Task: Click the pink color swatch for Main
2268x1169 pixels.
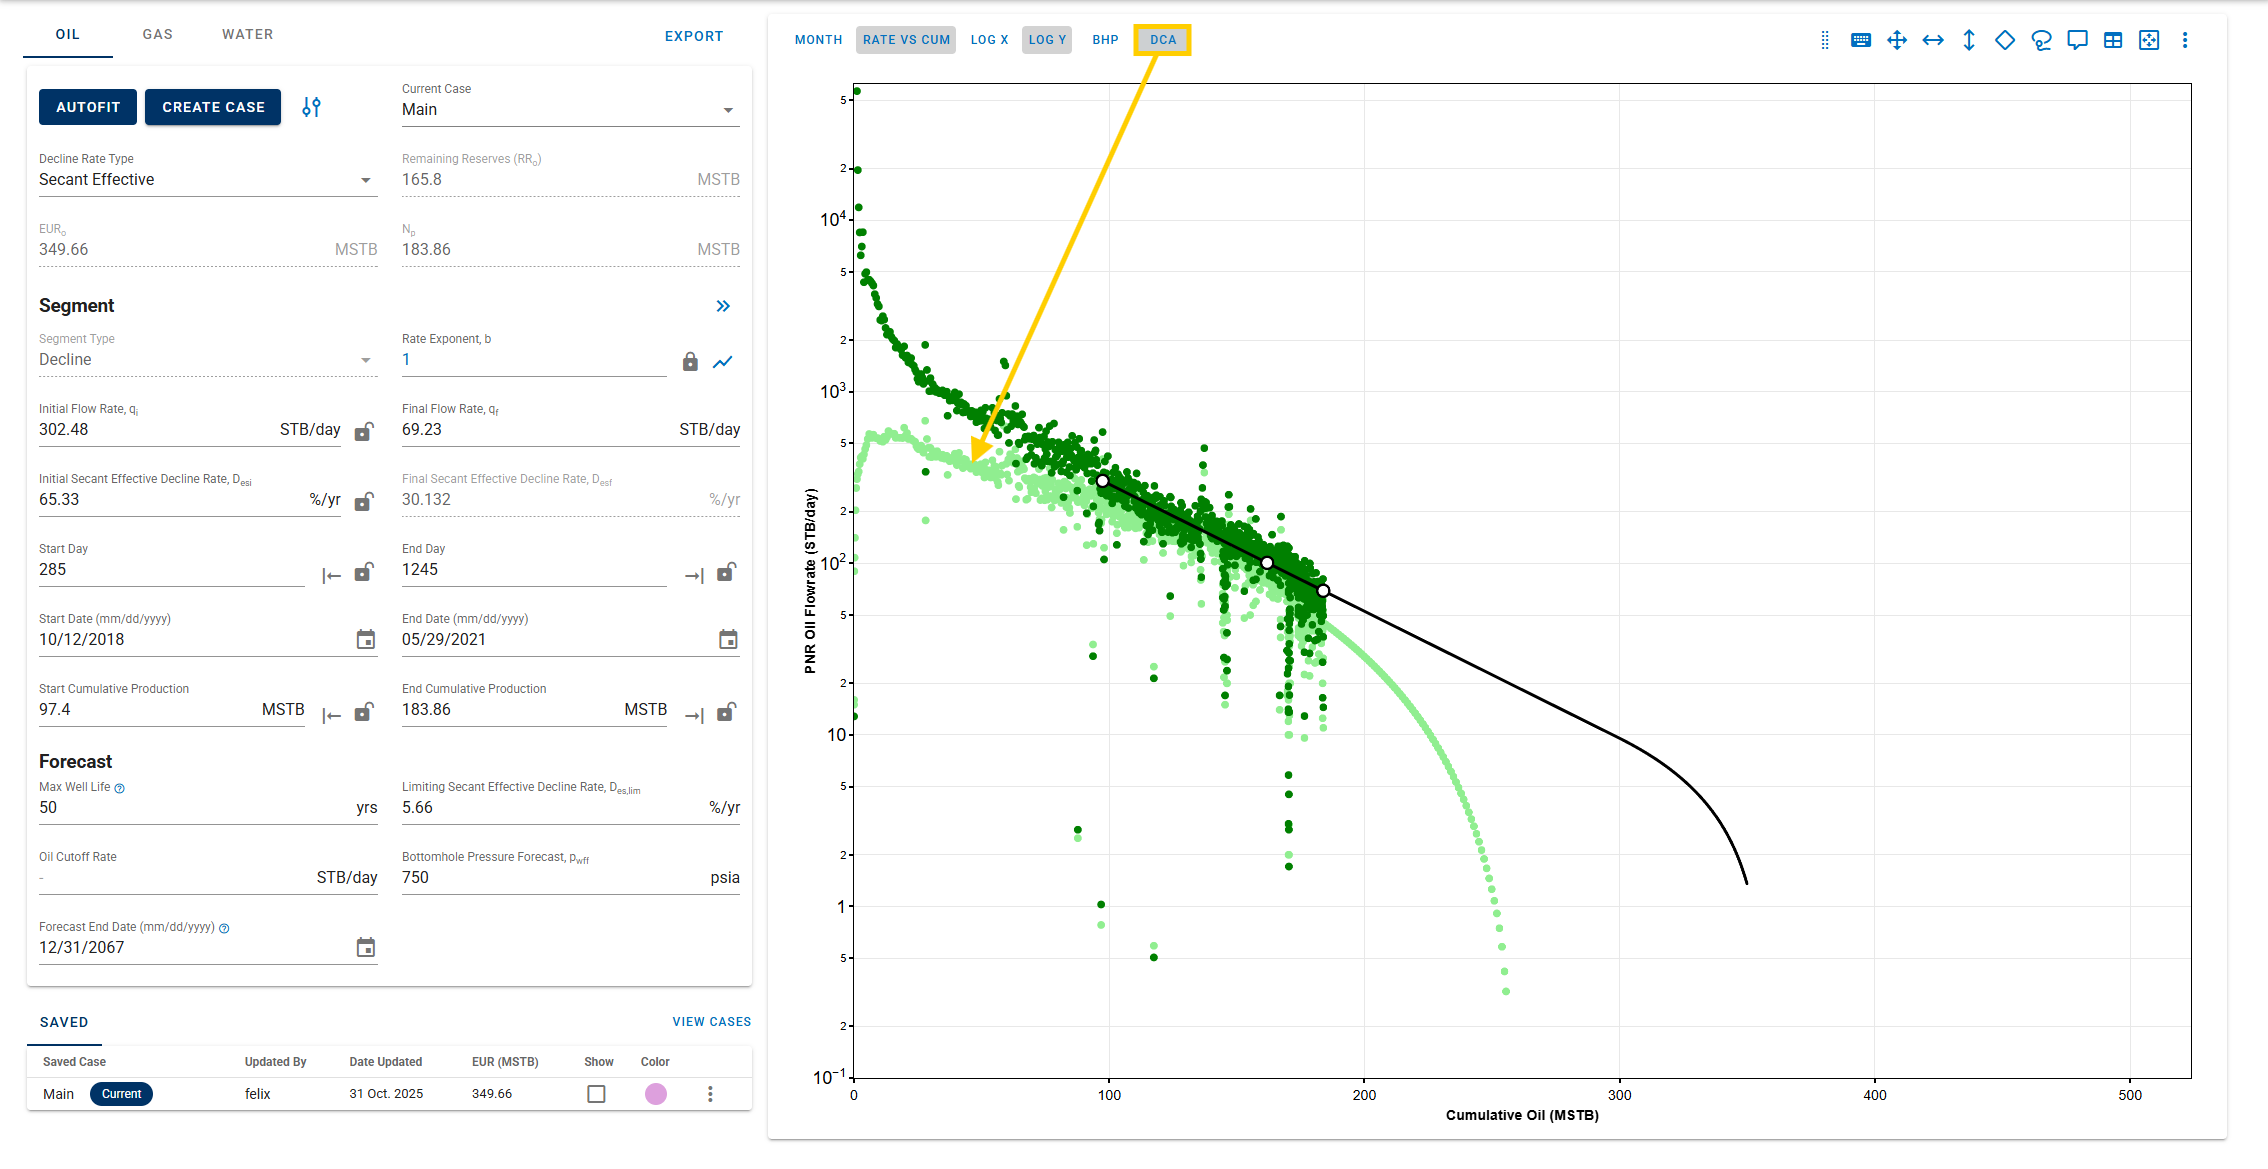Action: pyautogui.click(x=656, y=1094)
